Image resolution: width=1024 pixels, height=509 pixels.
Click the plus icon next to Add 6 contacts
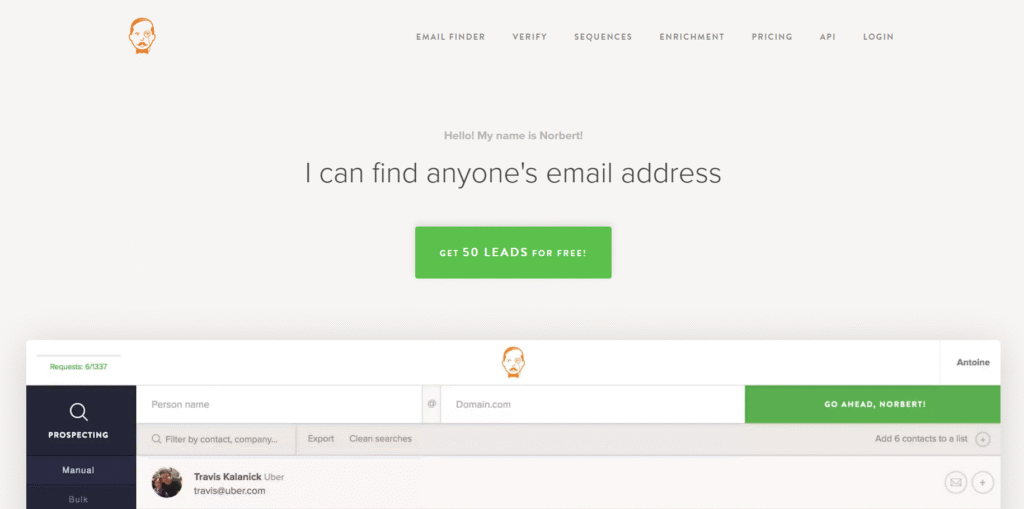tap(983, 440)
